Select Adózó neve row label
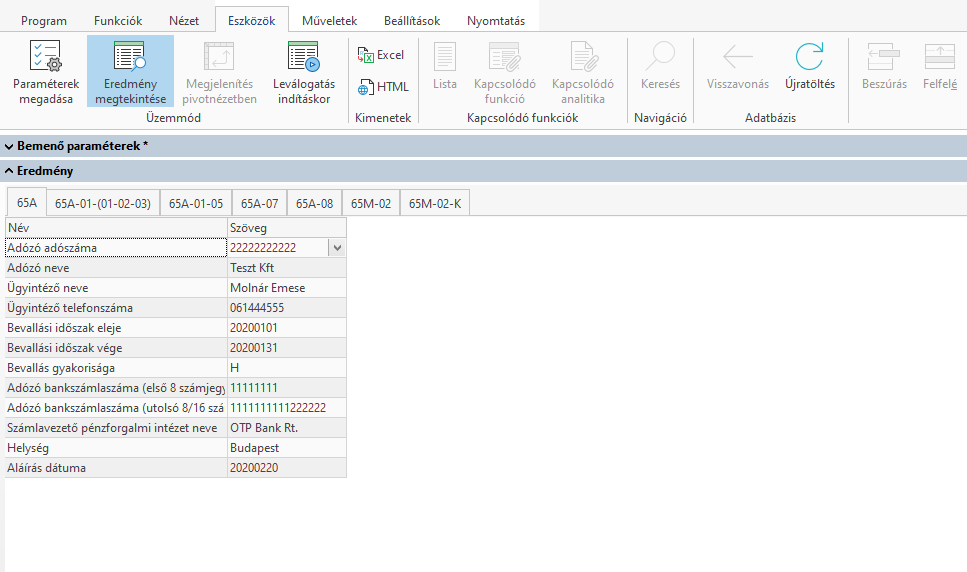Image resolution: width=967 pixels, height=572 pixels. 116,268
